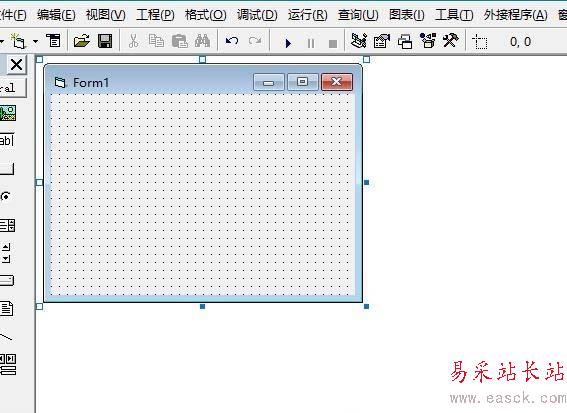Open the Project Explorer window icon
This screenshot has height=413, width=567.
coord(359,41)
